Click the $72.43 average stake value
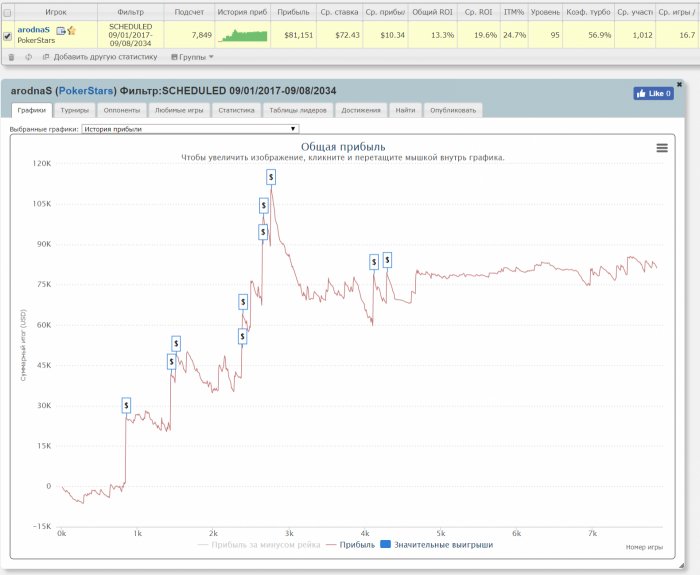This screenshot has width=700, height=575. (x=347, y=35)
